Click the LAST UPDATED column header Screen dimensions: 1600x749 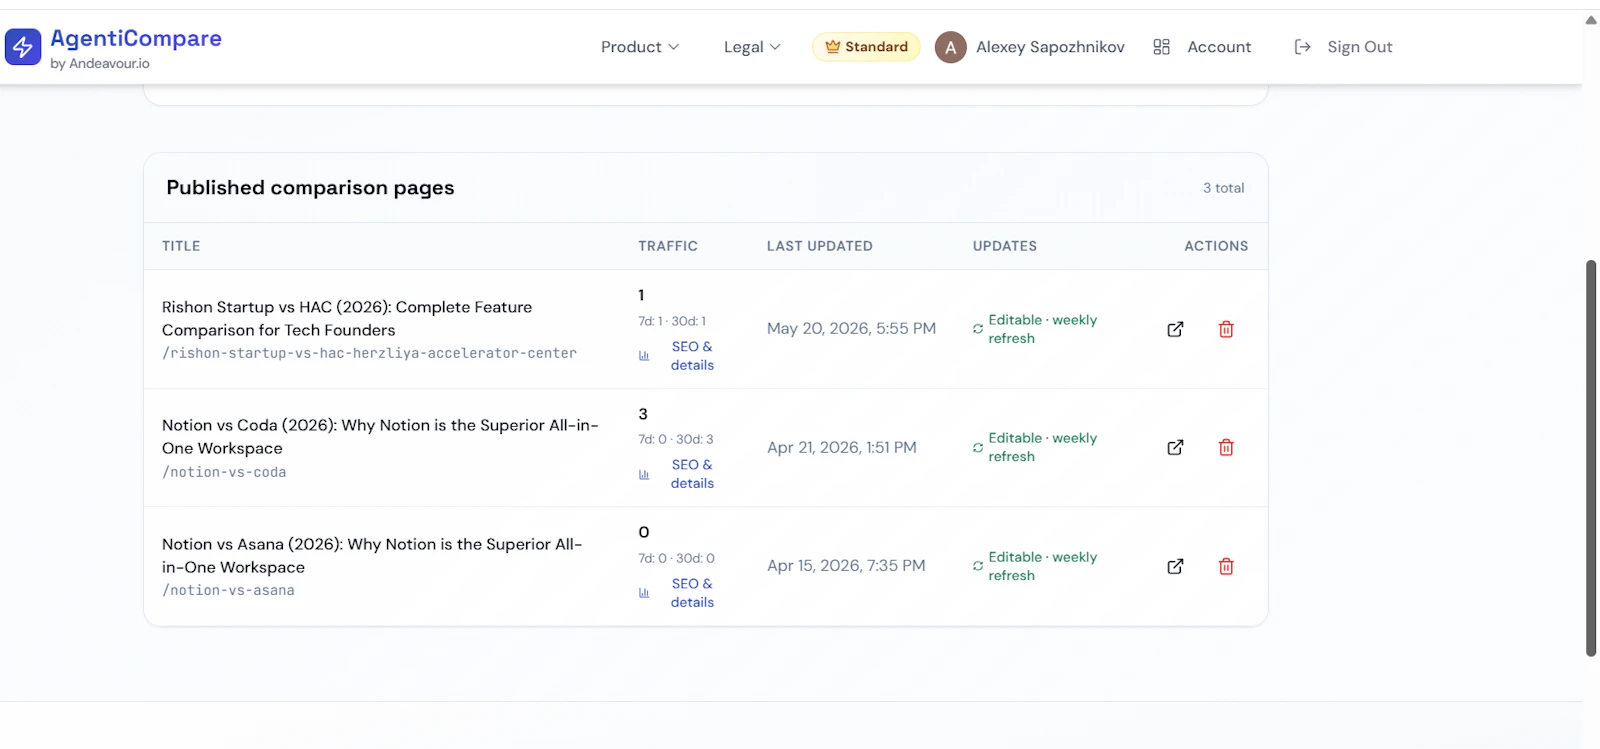820,246
